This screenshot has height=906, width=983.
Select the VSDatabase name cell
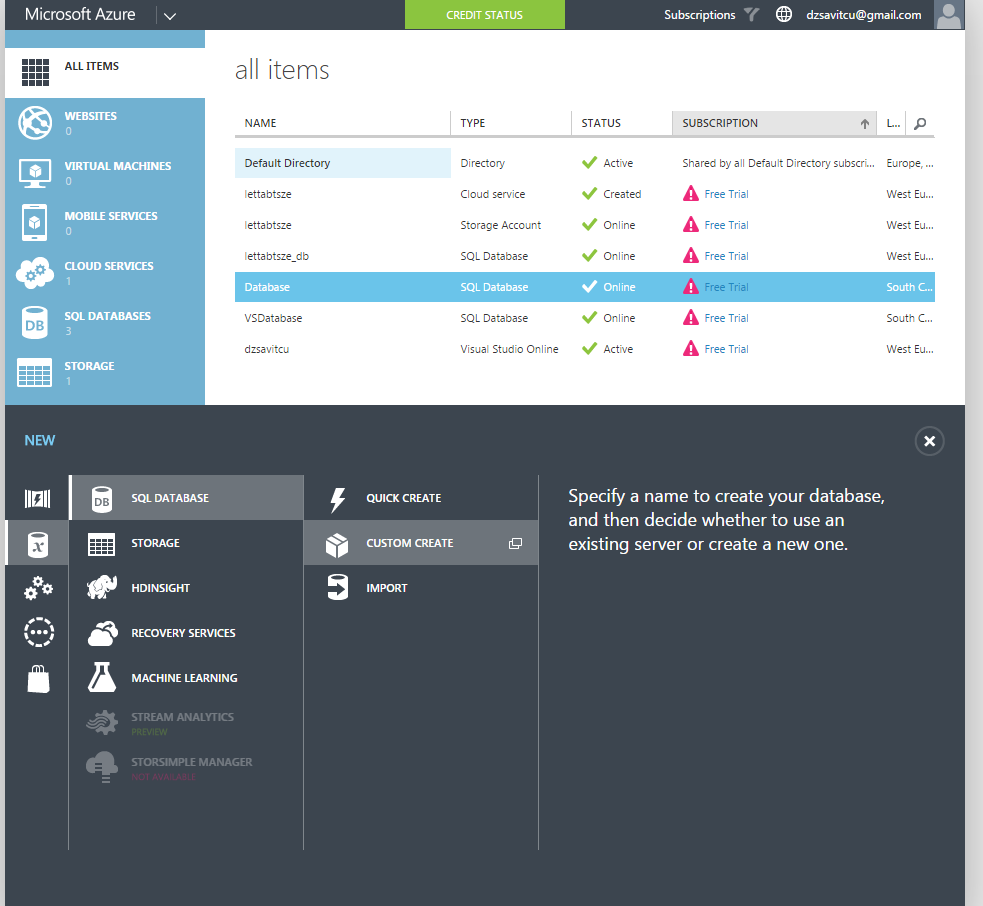(x=342, y=318)
